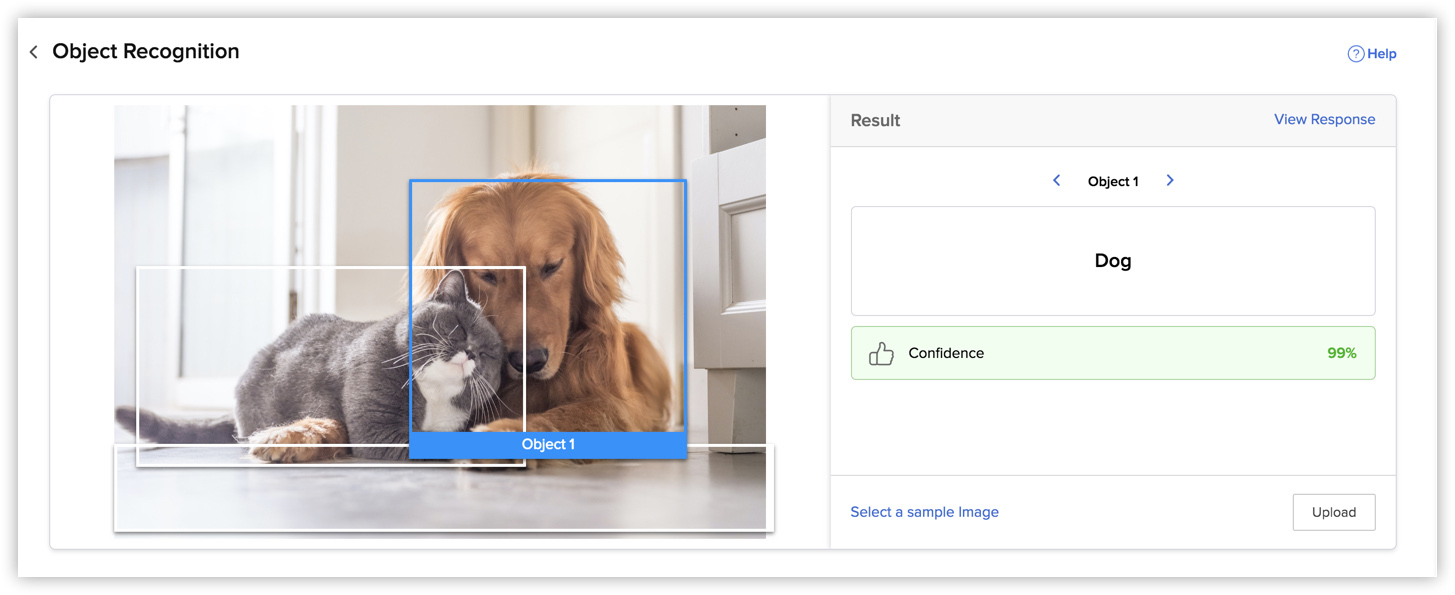The height and width of the screenshot is (595, 1455).
Task: Open Help using the question mark icon
Action: (x=1354, y=53)
